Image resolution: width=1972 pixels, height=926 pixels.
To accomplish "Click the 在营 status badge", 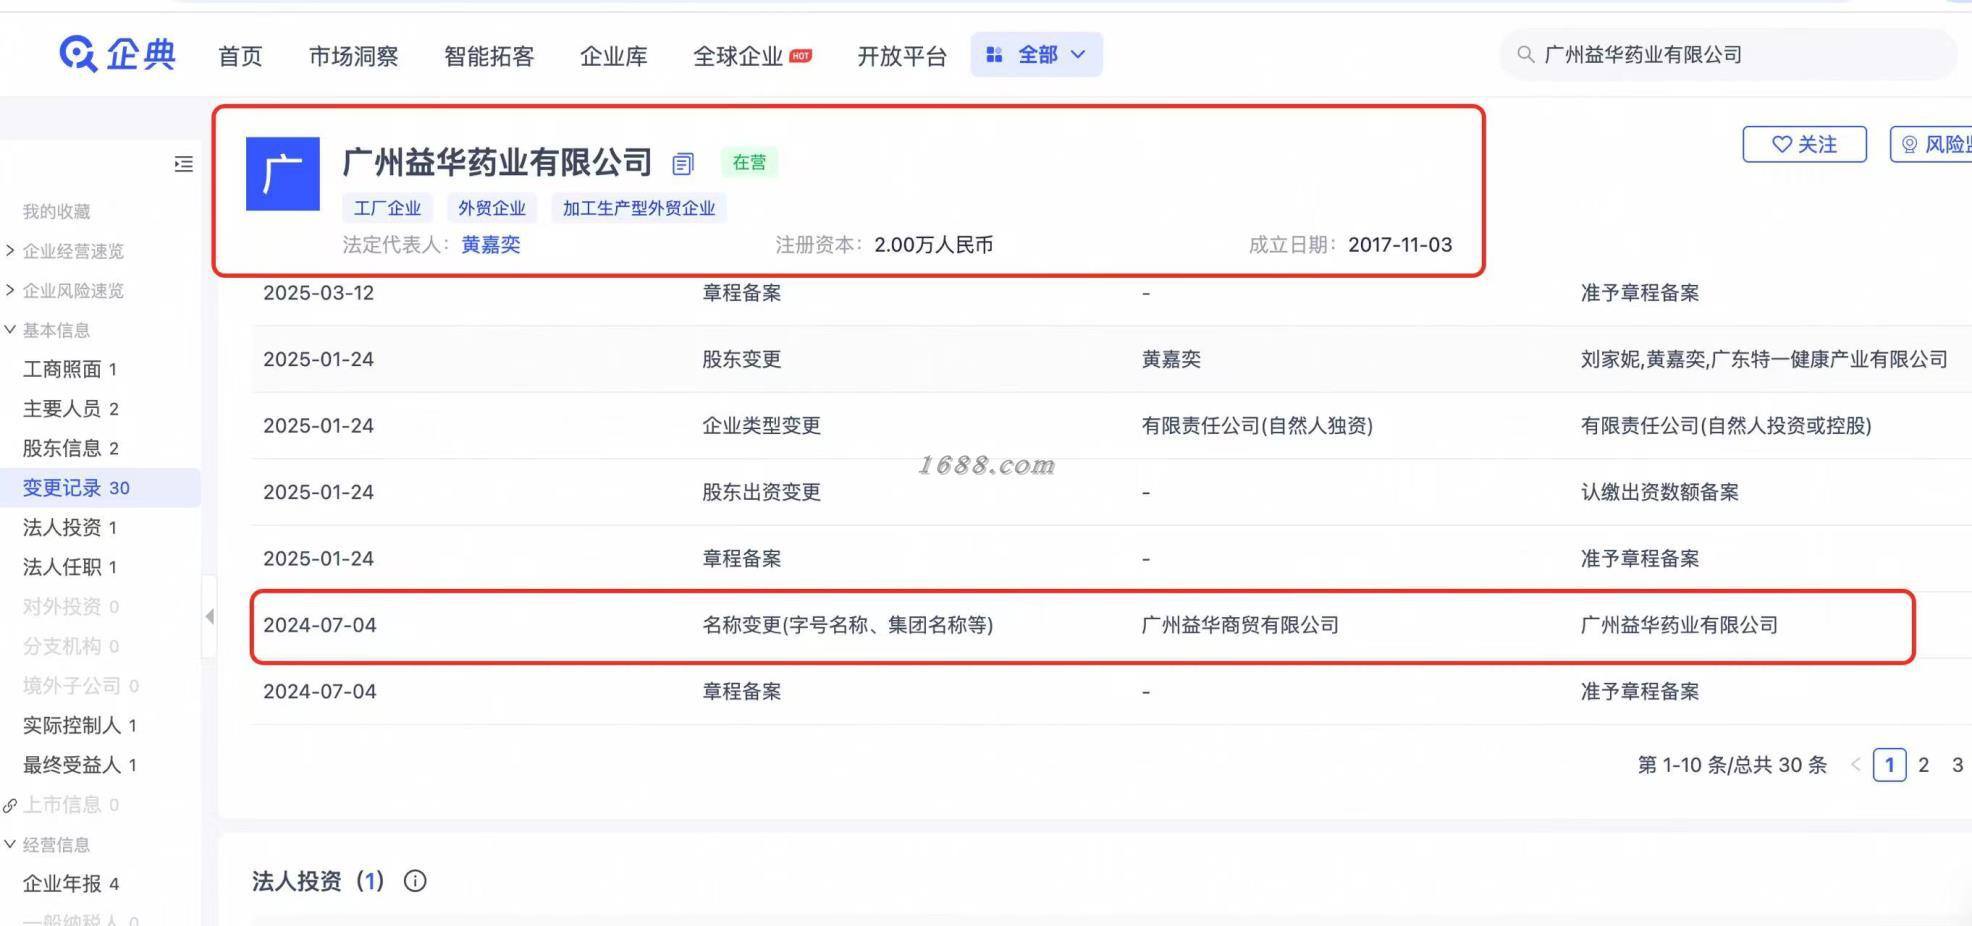I will [x=749, y=162].
